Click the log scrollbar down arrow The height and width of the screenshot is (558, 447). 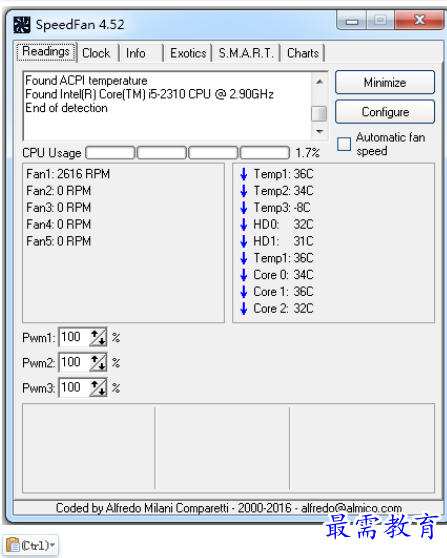320,132
